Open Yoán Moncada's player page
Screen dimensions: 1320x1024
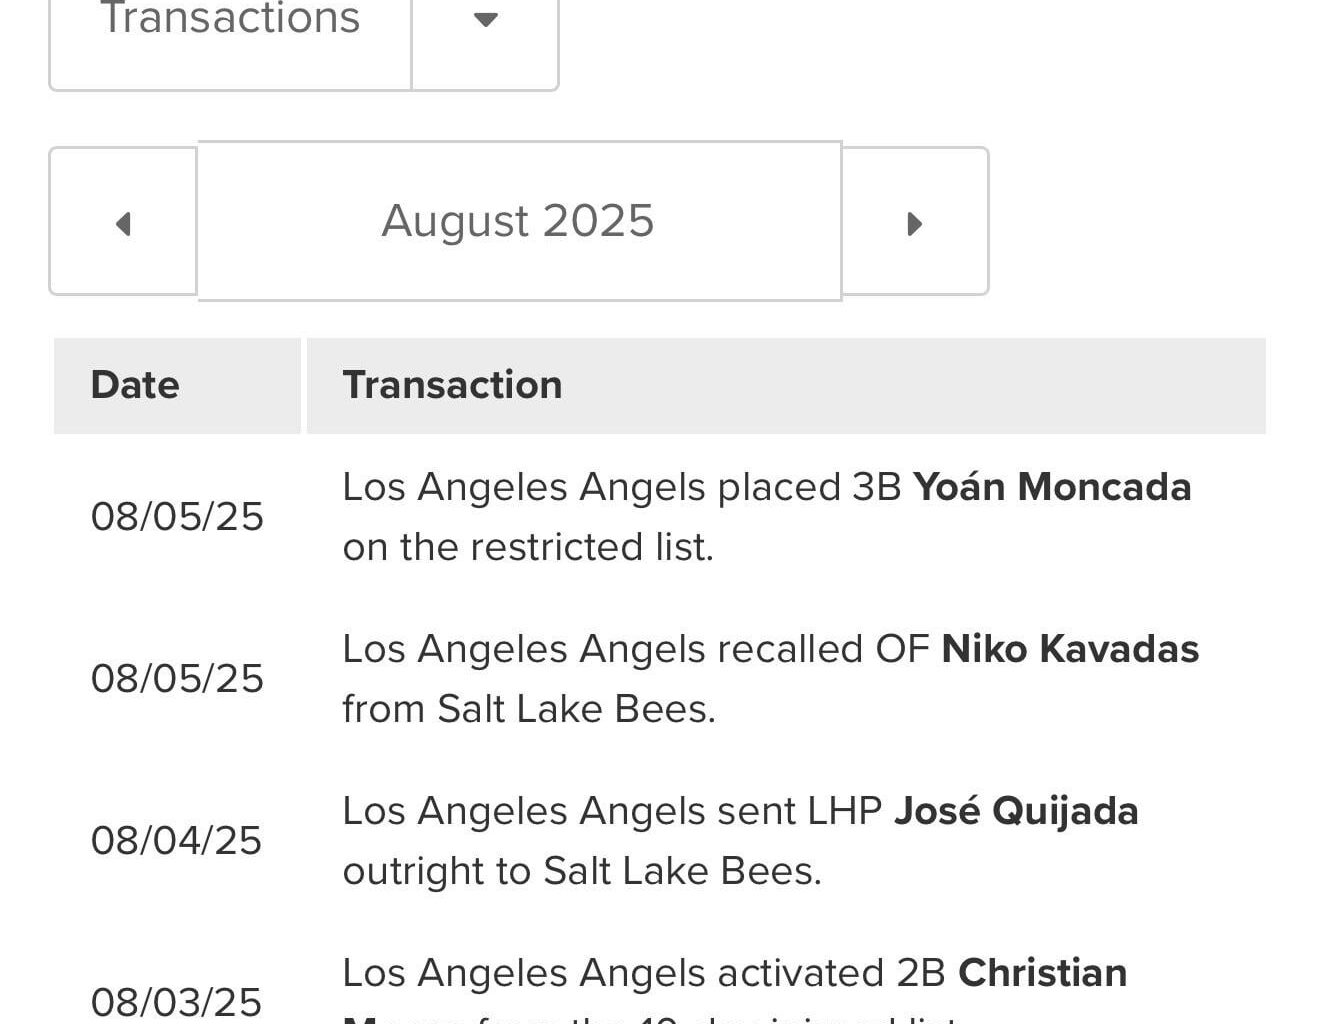[1052, 487]
